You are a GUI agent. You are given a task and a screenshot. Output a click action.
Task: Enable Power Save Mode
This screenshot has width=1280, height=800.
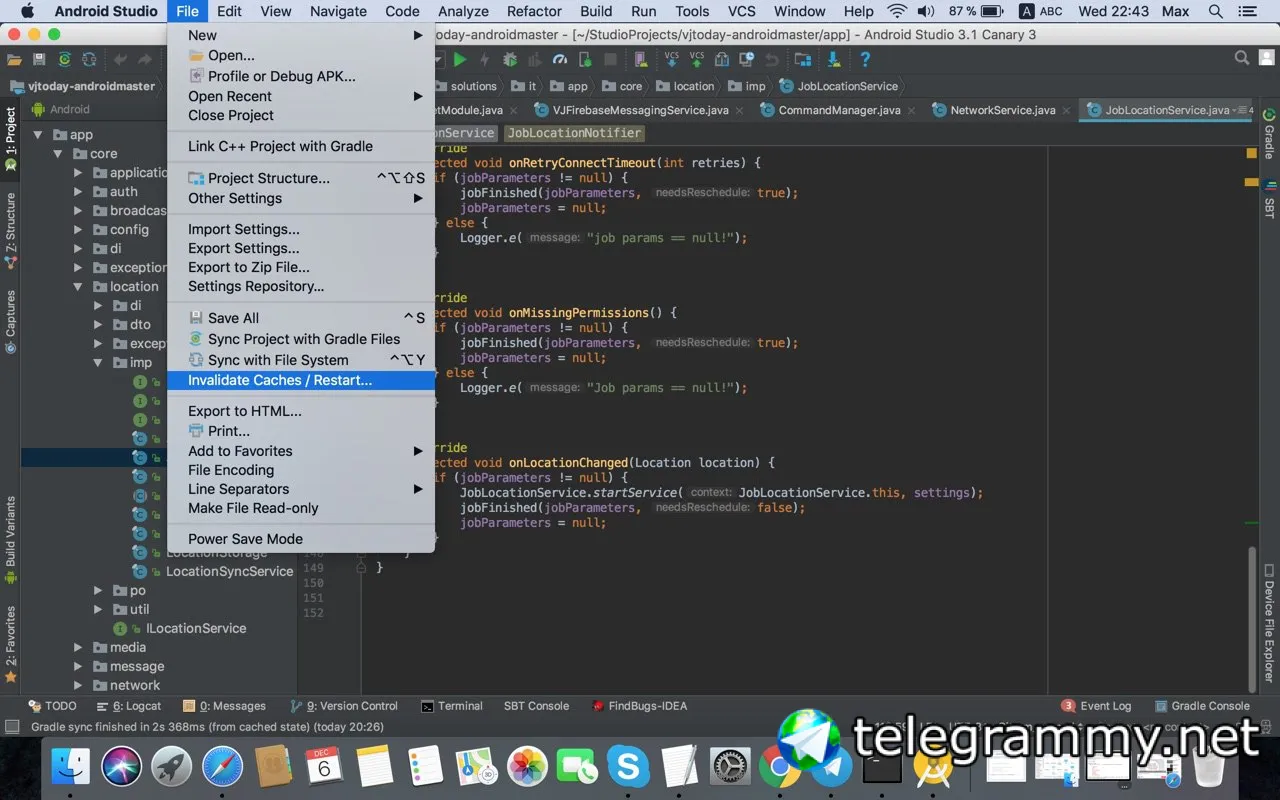(x=245, y=539)
